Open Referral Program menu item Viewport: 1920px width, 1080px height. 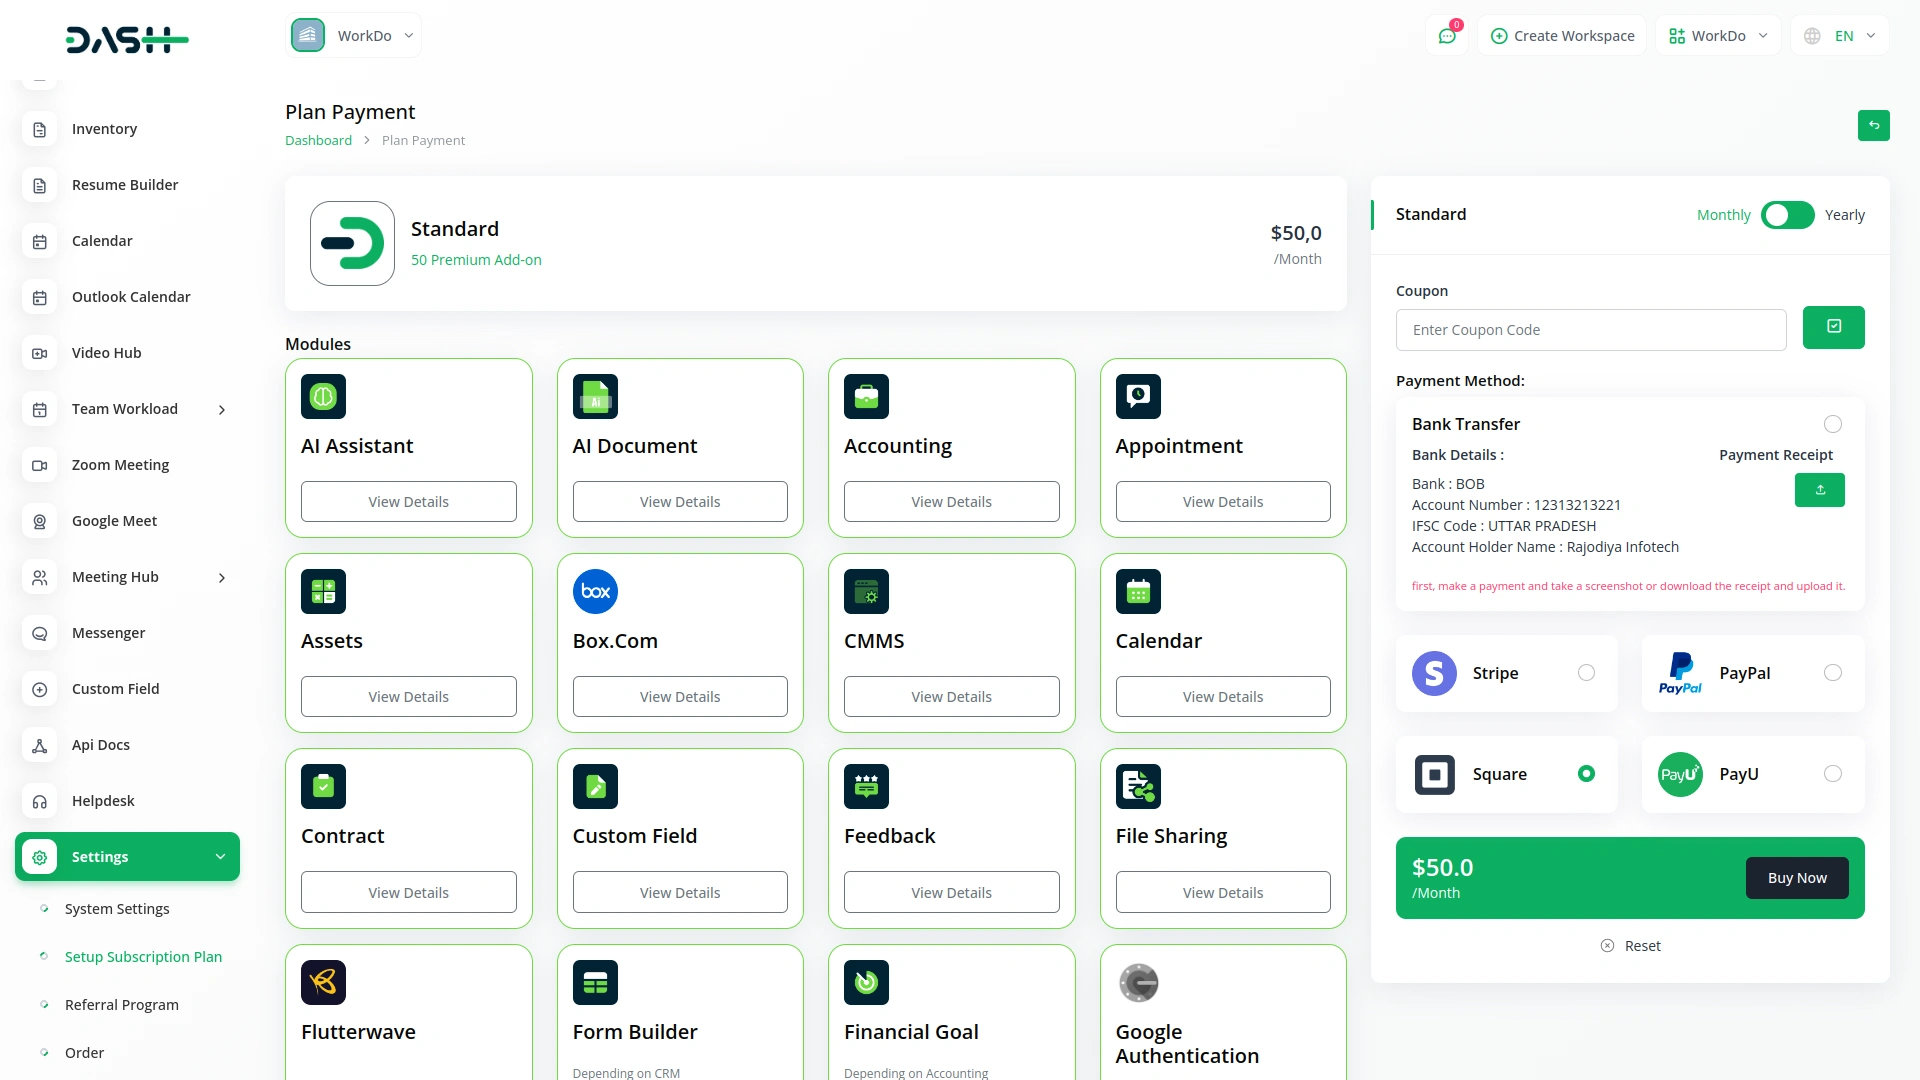121,1005
